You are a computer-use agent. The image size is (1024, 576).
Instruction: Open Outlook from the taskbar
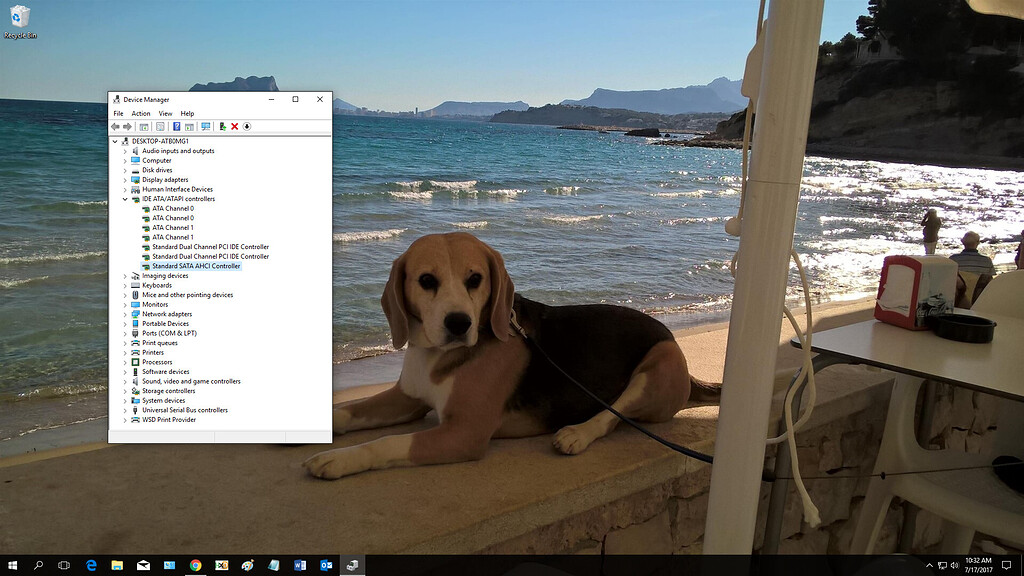coord(326,566)
